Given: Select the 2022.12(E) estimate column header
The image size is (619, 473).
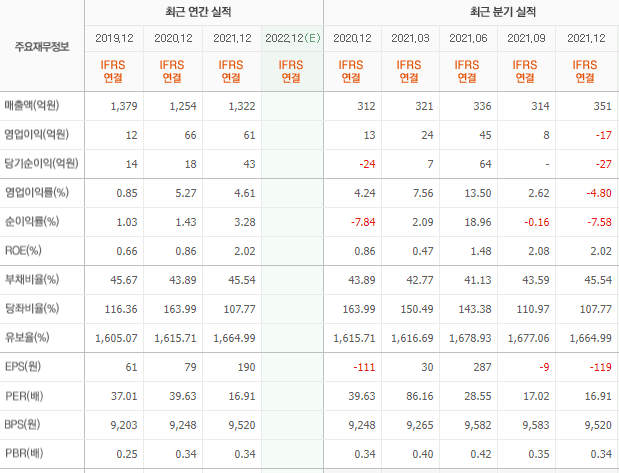Looking at the screenshot, I should [x=293, y=38].
